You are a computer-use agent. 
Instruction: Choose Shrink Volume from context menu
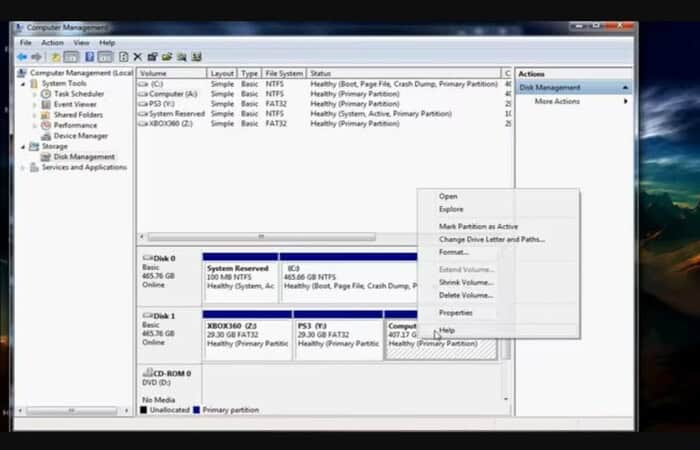[498, 283]
